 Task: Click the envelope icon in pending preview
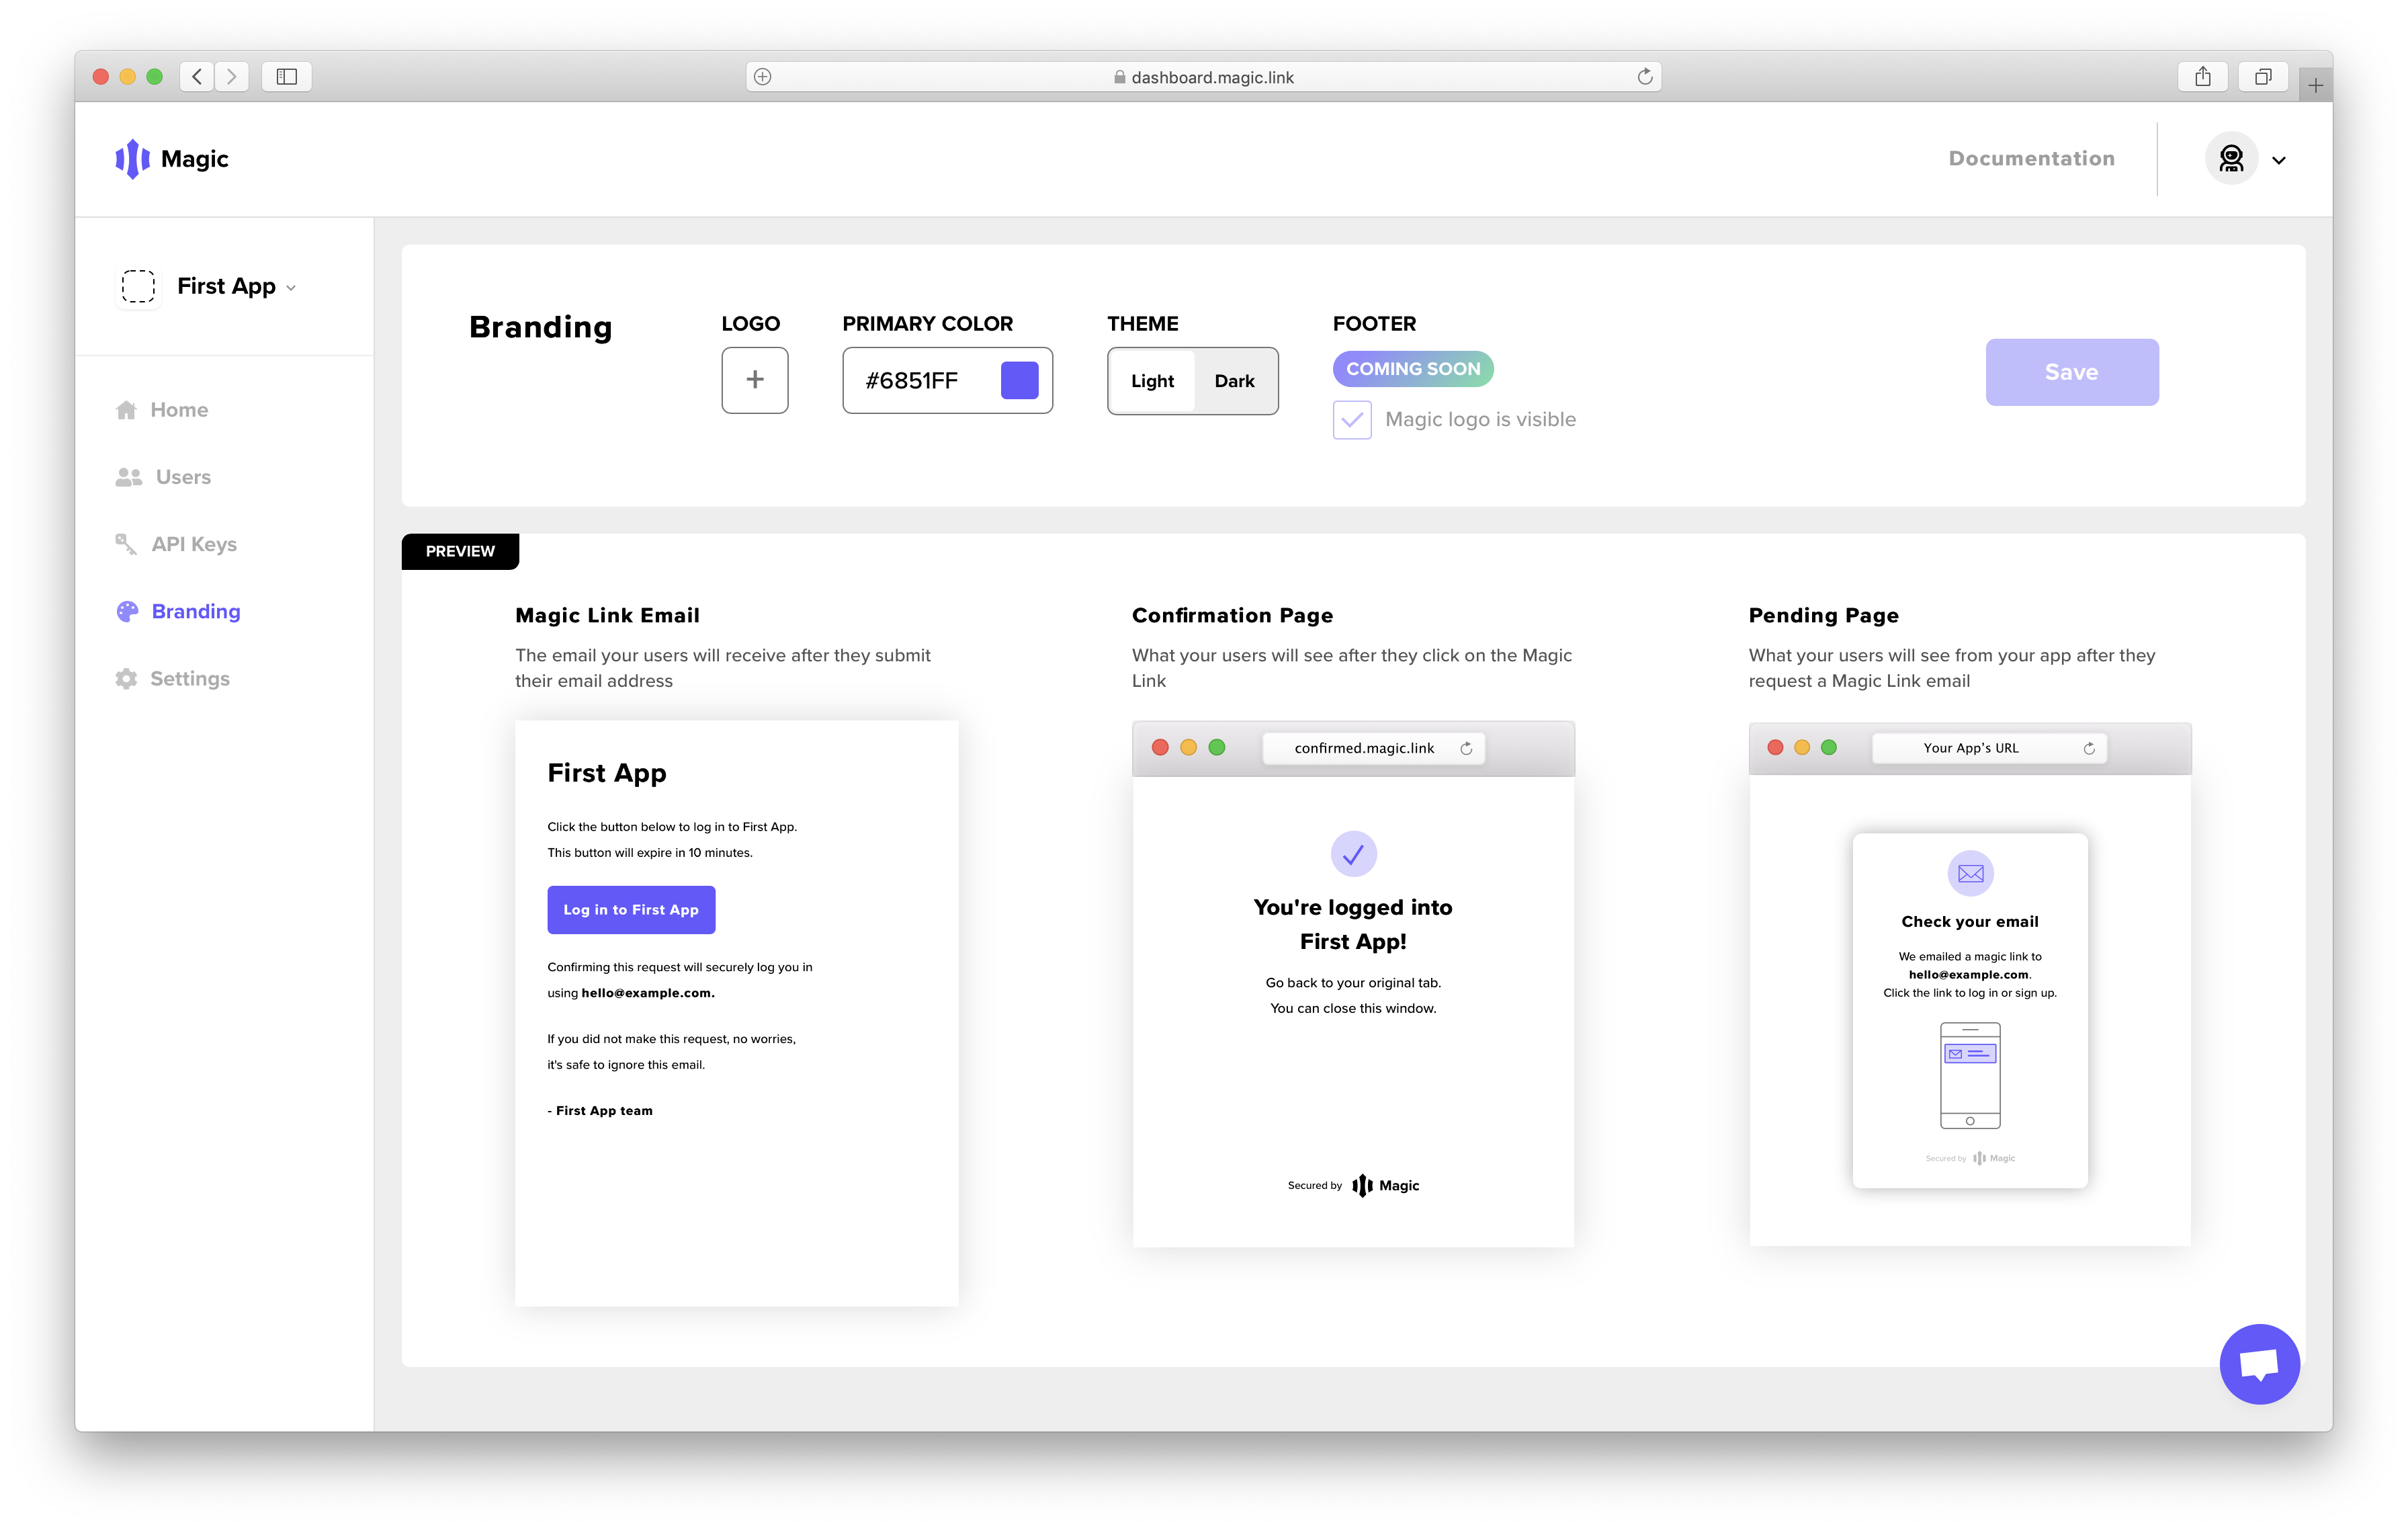(1970, 873)
